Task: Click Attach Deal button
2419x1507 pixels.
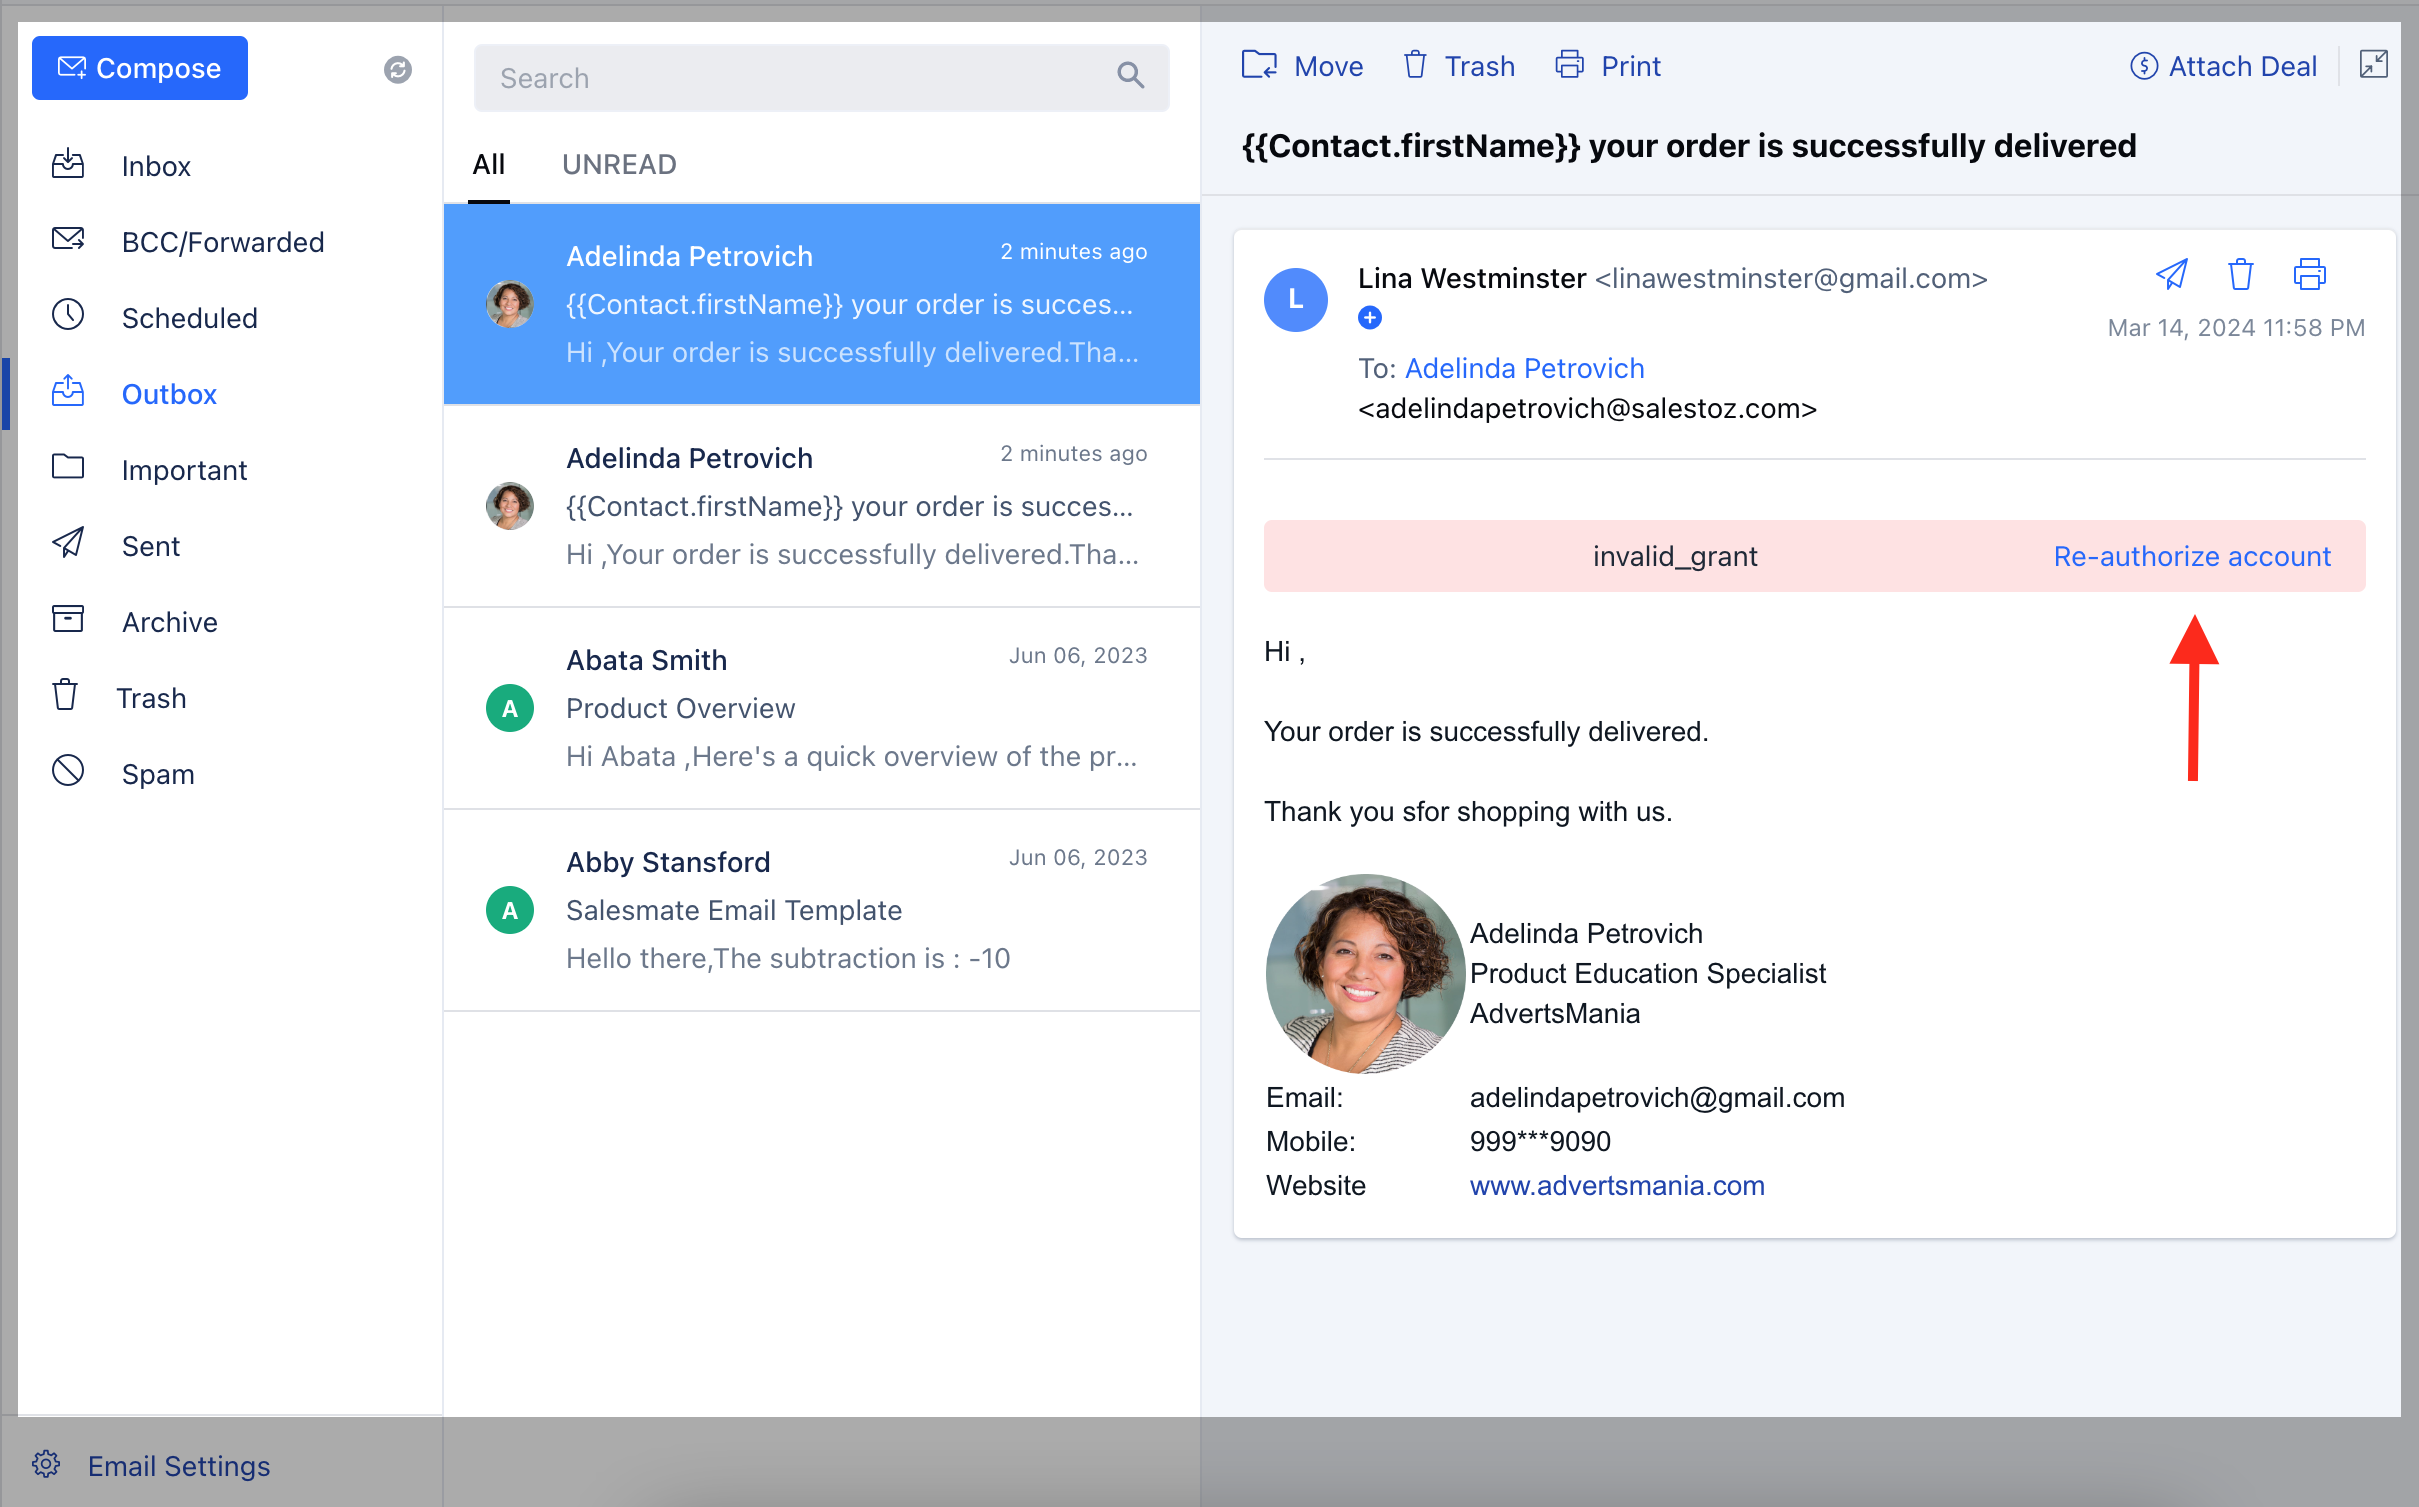Action: click(2223, 66)
